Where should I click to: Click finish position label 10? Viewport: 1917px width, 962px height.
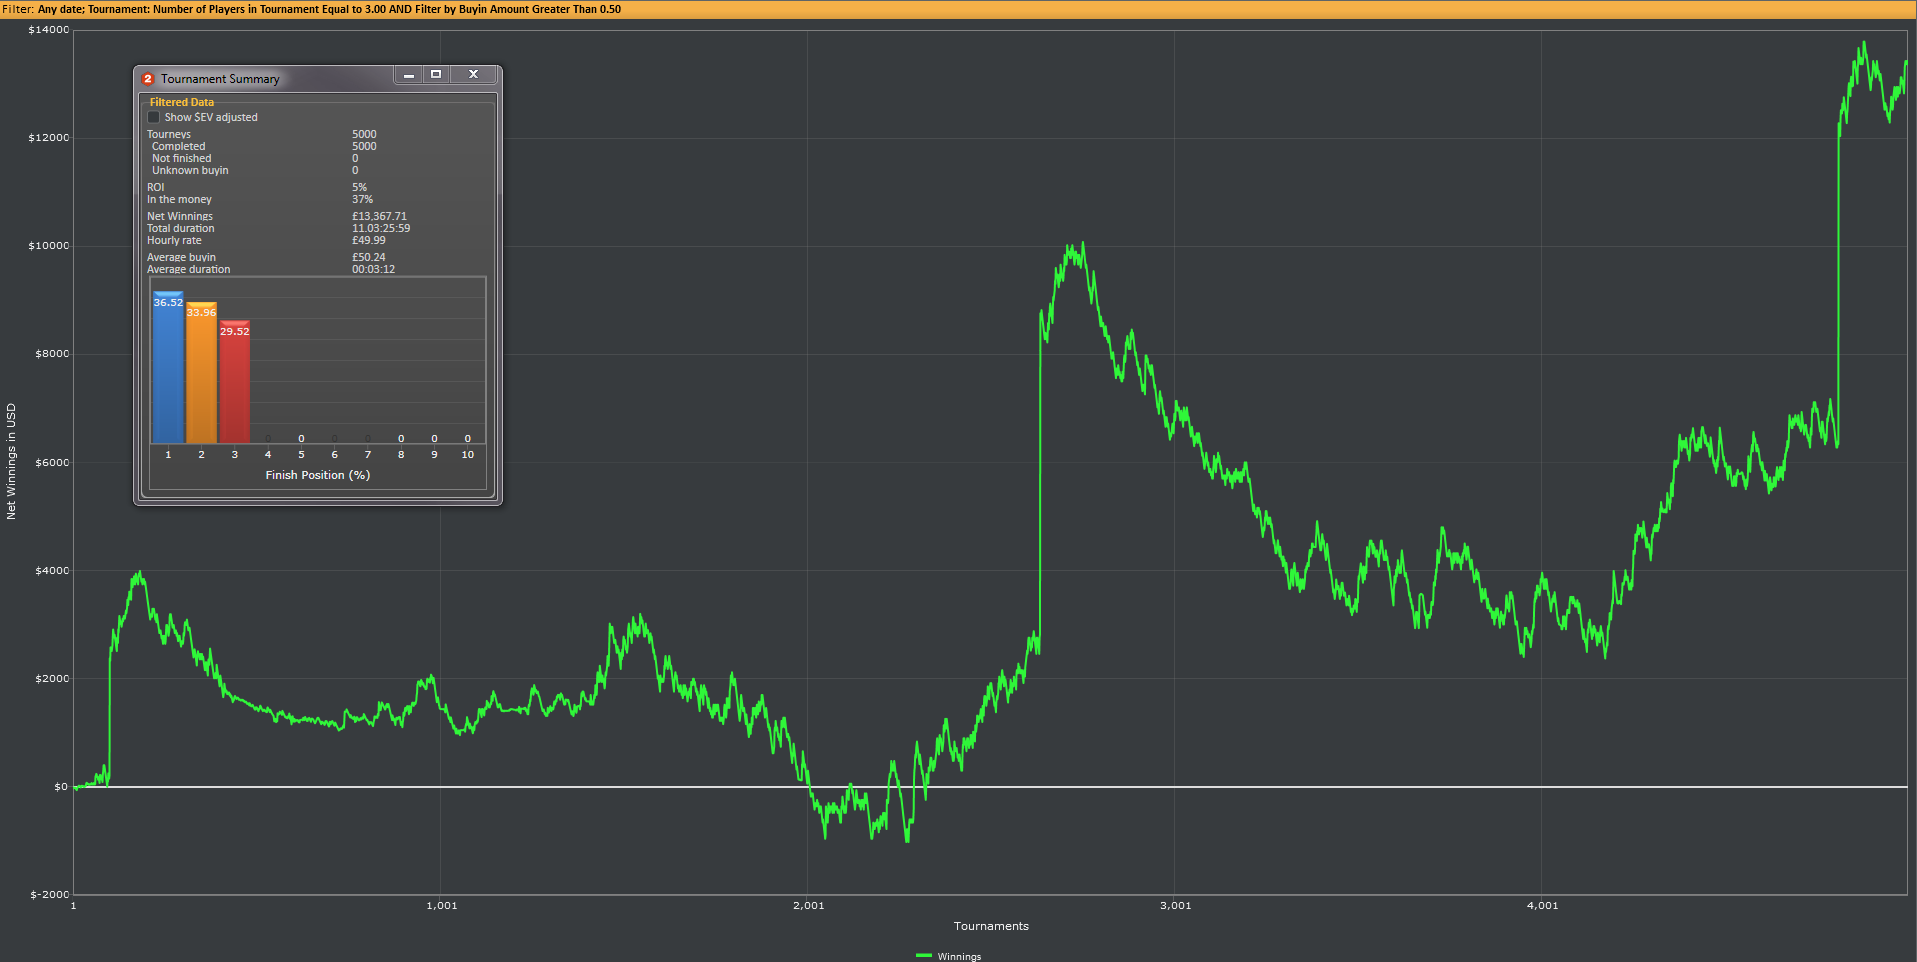click(x=468, y=455)
